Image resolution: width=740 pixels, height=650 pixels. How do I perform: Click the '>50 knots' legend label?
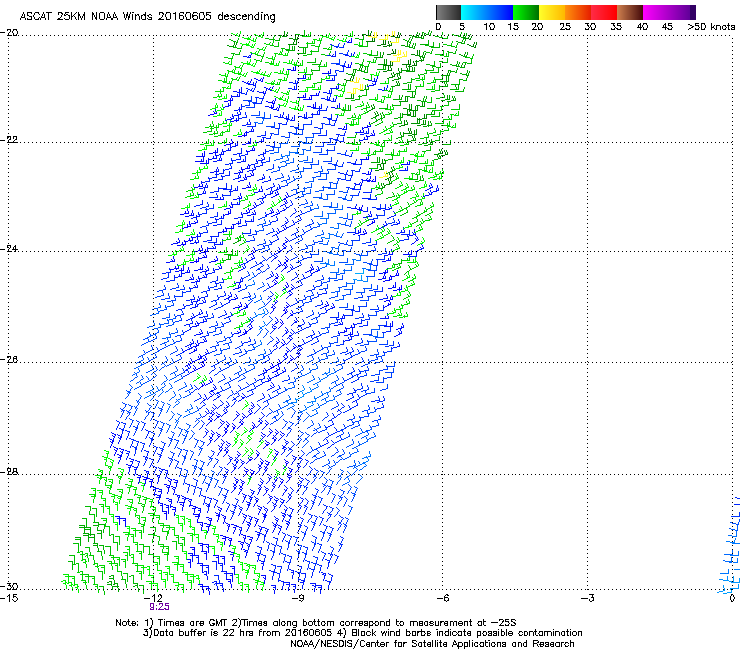point(711,26)
